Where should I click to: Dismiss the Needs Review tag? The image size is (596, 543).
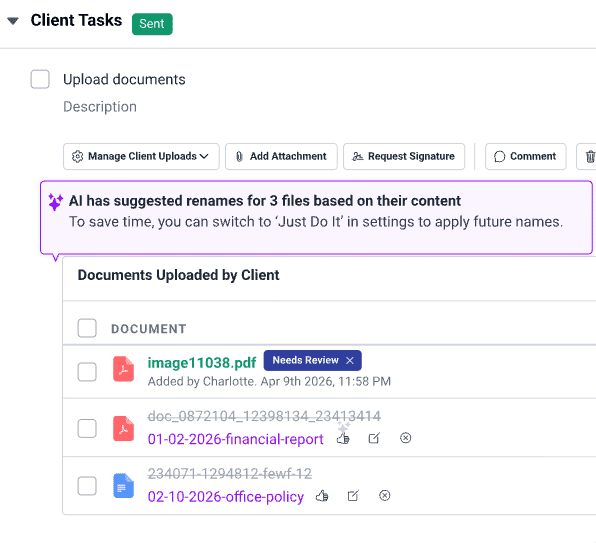[350, 360]
